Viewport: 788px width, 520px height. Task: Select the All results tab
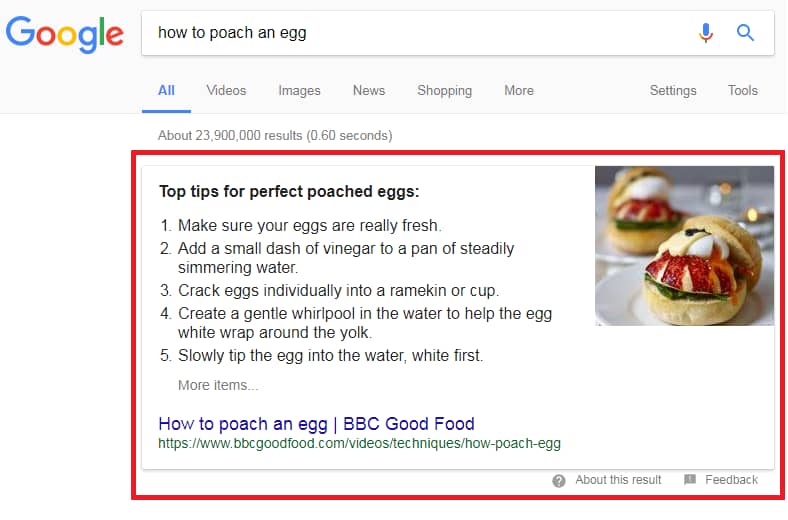166,90
